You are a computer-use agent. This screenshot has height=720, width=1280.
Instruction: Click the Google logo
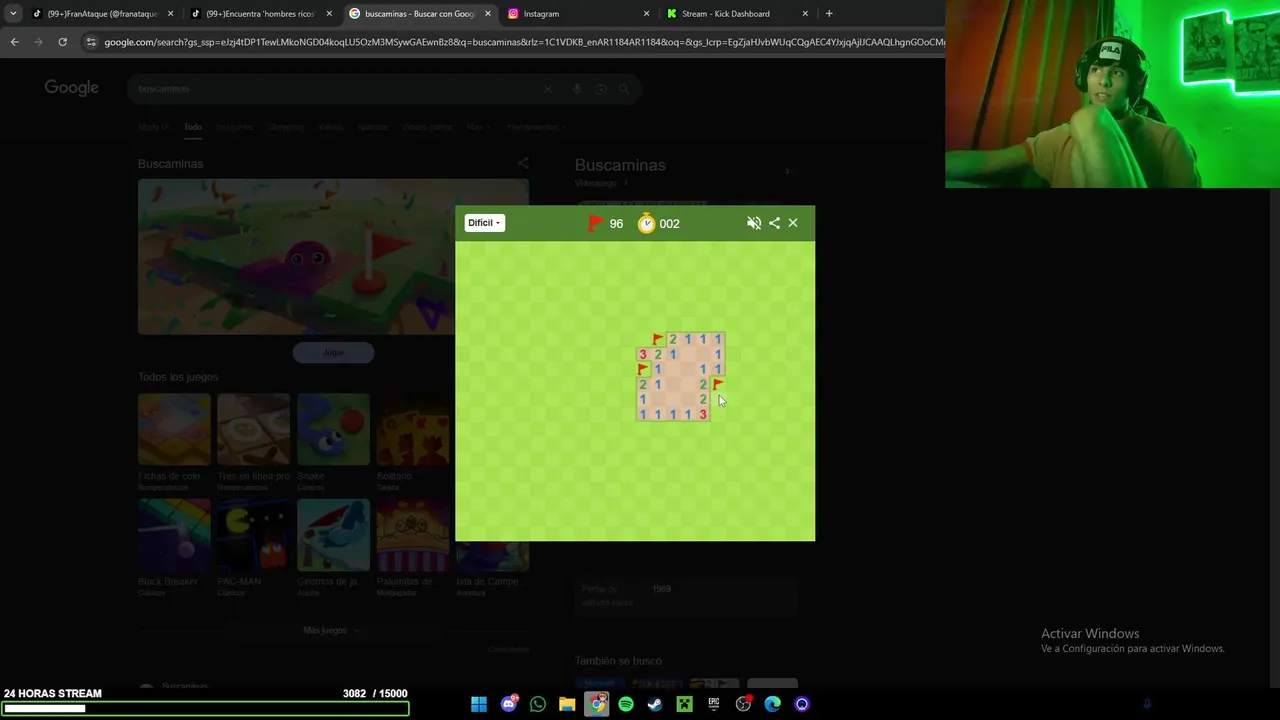[71, 88]
